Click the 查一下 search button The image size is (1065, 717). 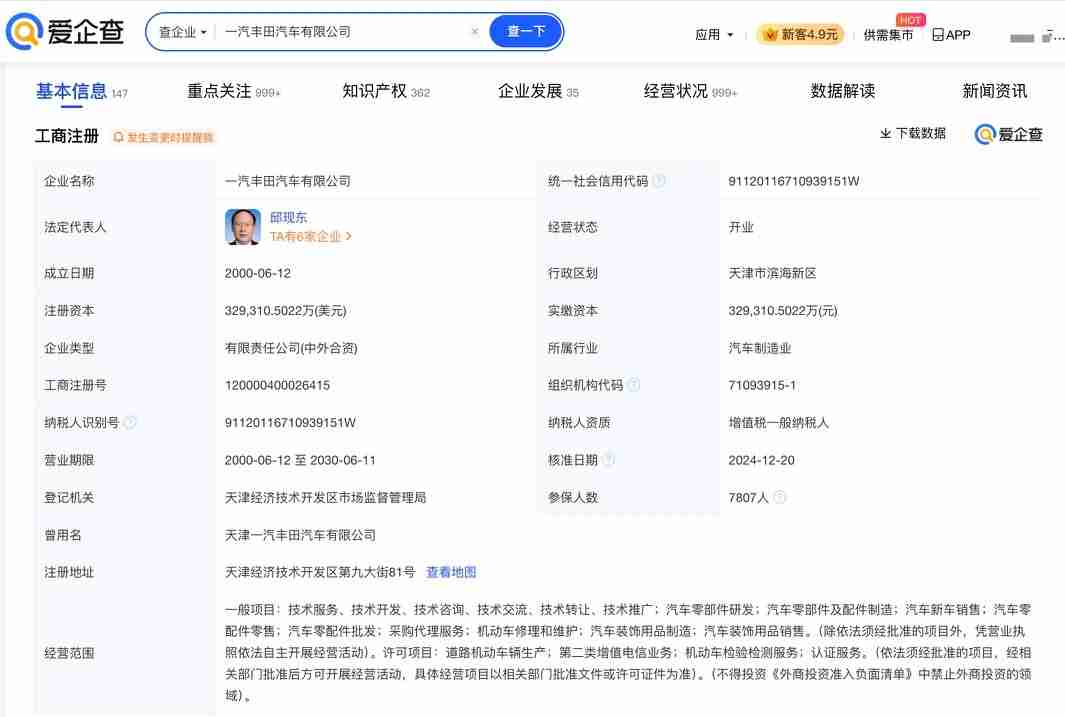pos(525,31)
